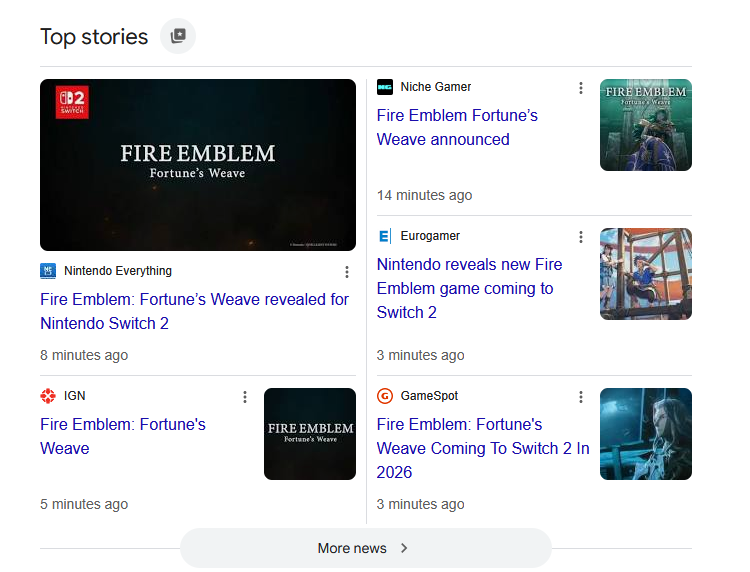Open 'Fire Emblem Fortune's Weave announced' article

point(457,127)
